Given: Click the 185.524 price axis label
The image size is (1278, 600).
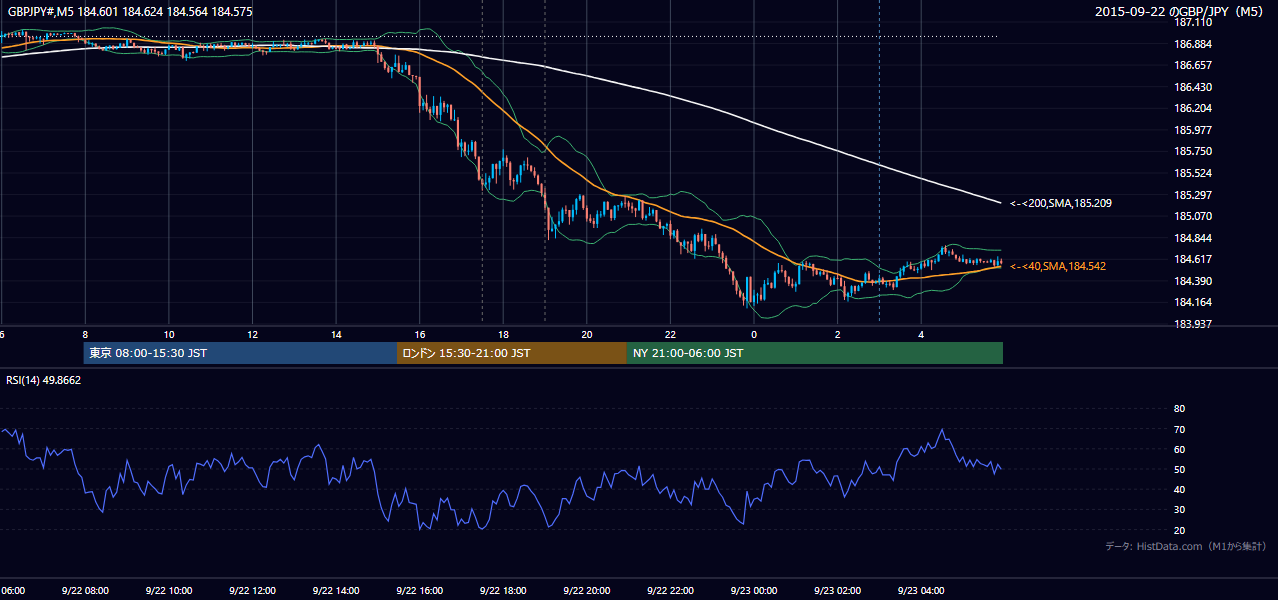Looking at the screenshot, I should click(x=1192, y=173).
